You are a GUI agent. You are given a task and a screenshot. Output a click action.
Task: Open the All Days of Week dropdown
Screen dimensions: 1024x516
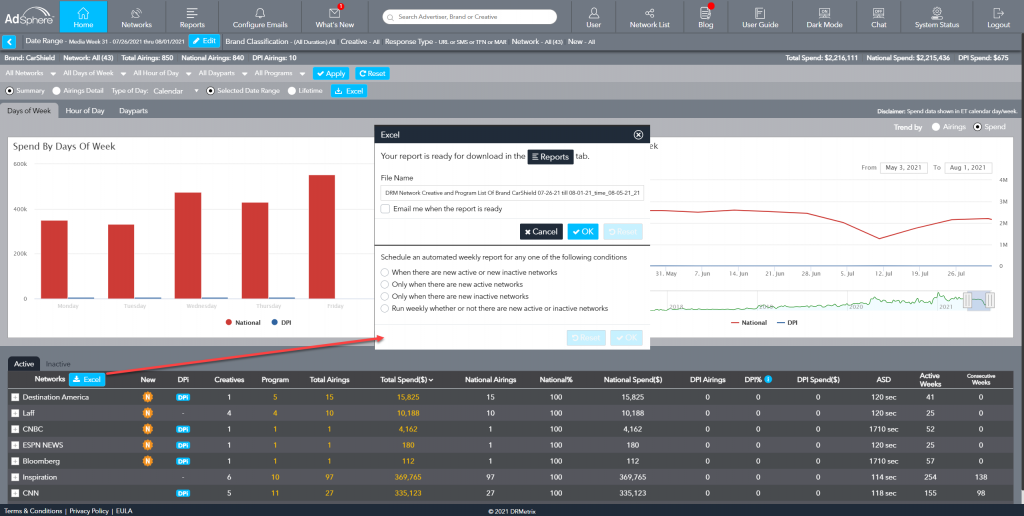point(93,73)
